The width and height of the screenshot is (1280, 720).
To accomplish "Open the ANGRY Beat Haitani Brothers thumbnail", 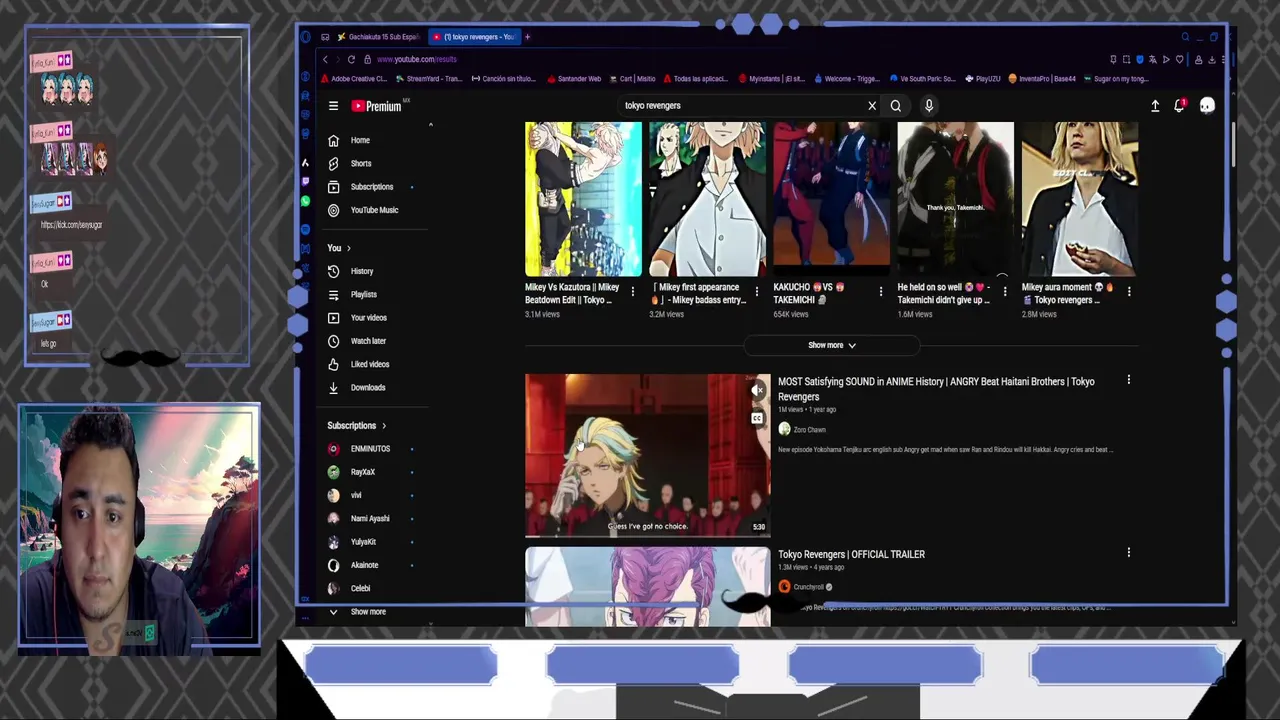I will pos(648,456).
